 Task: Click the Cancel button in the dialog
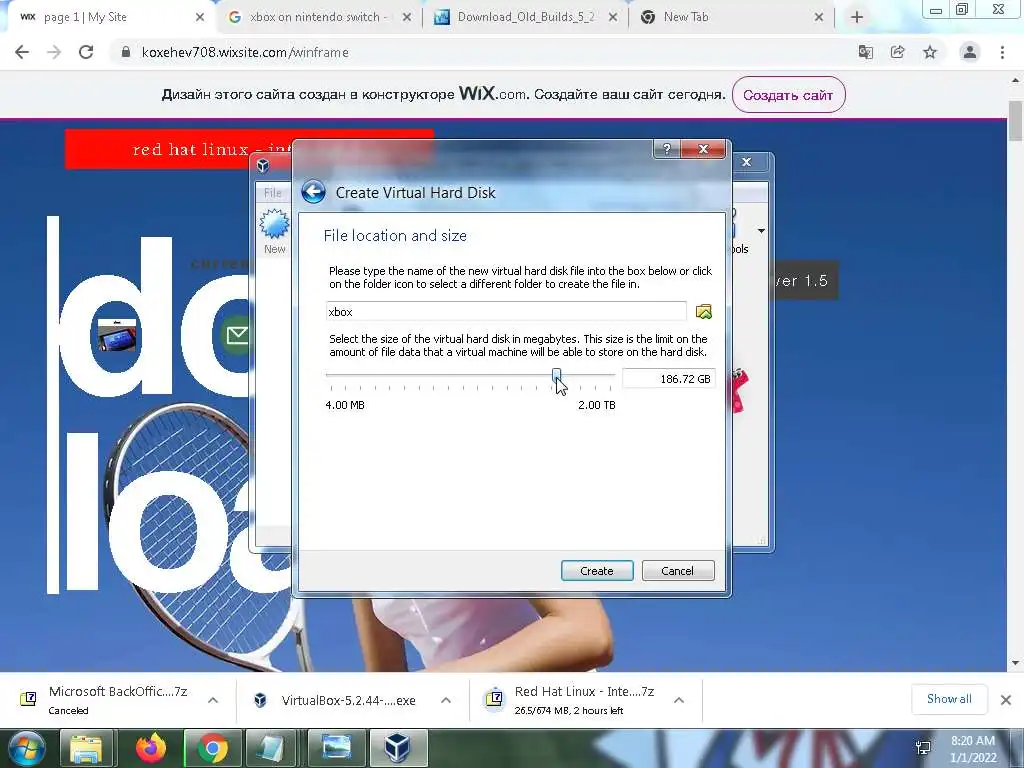click(678, 571)
